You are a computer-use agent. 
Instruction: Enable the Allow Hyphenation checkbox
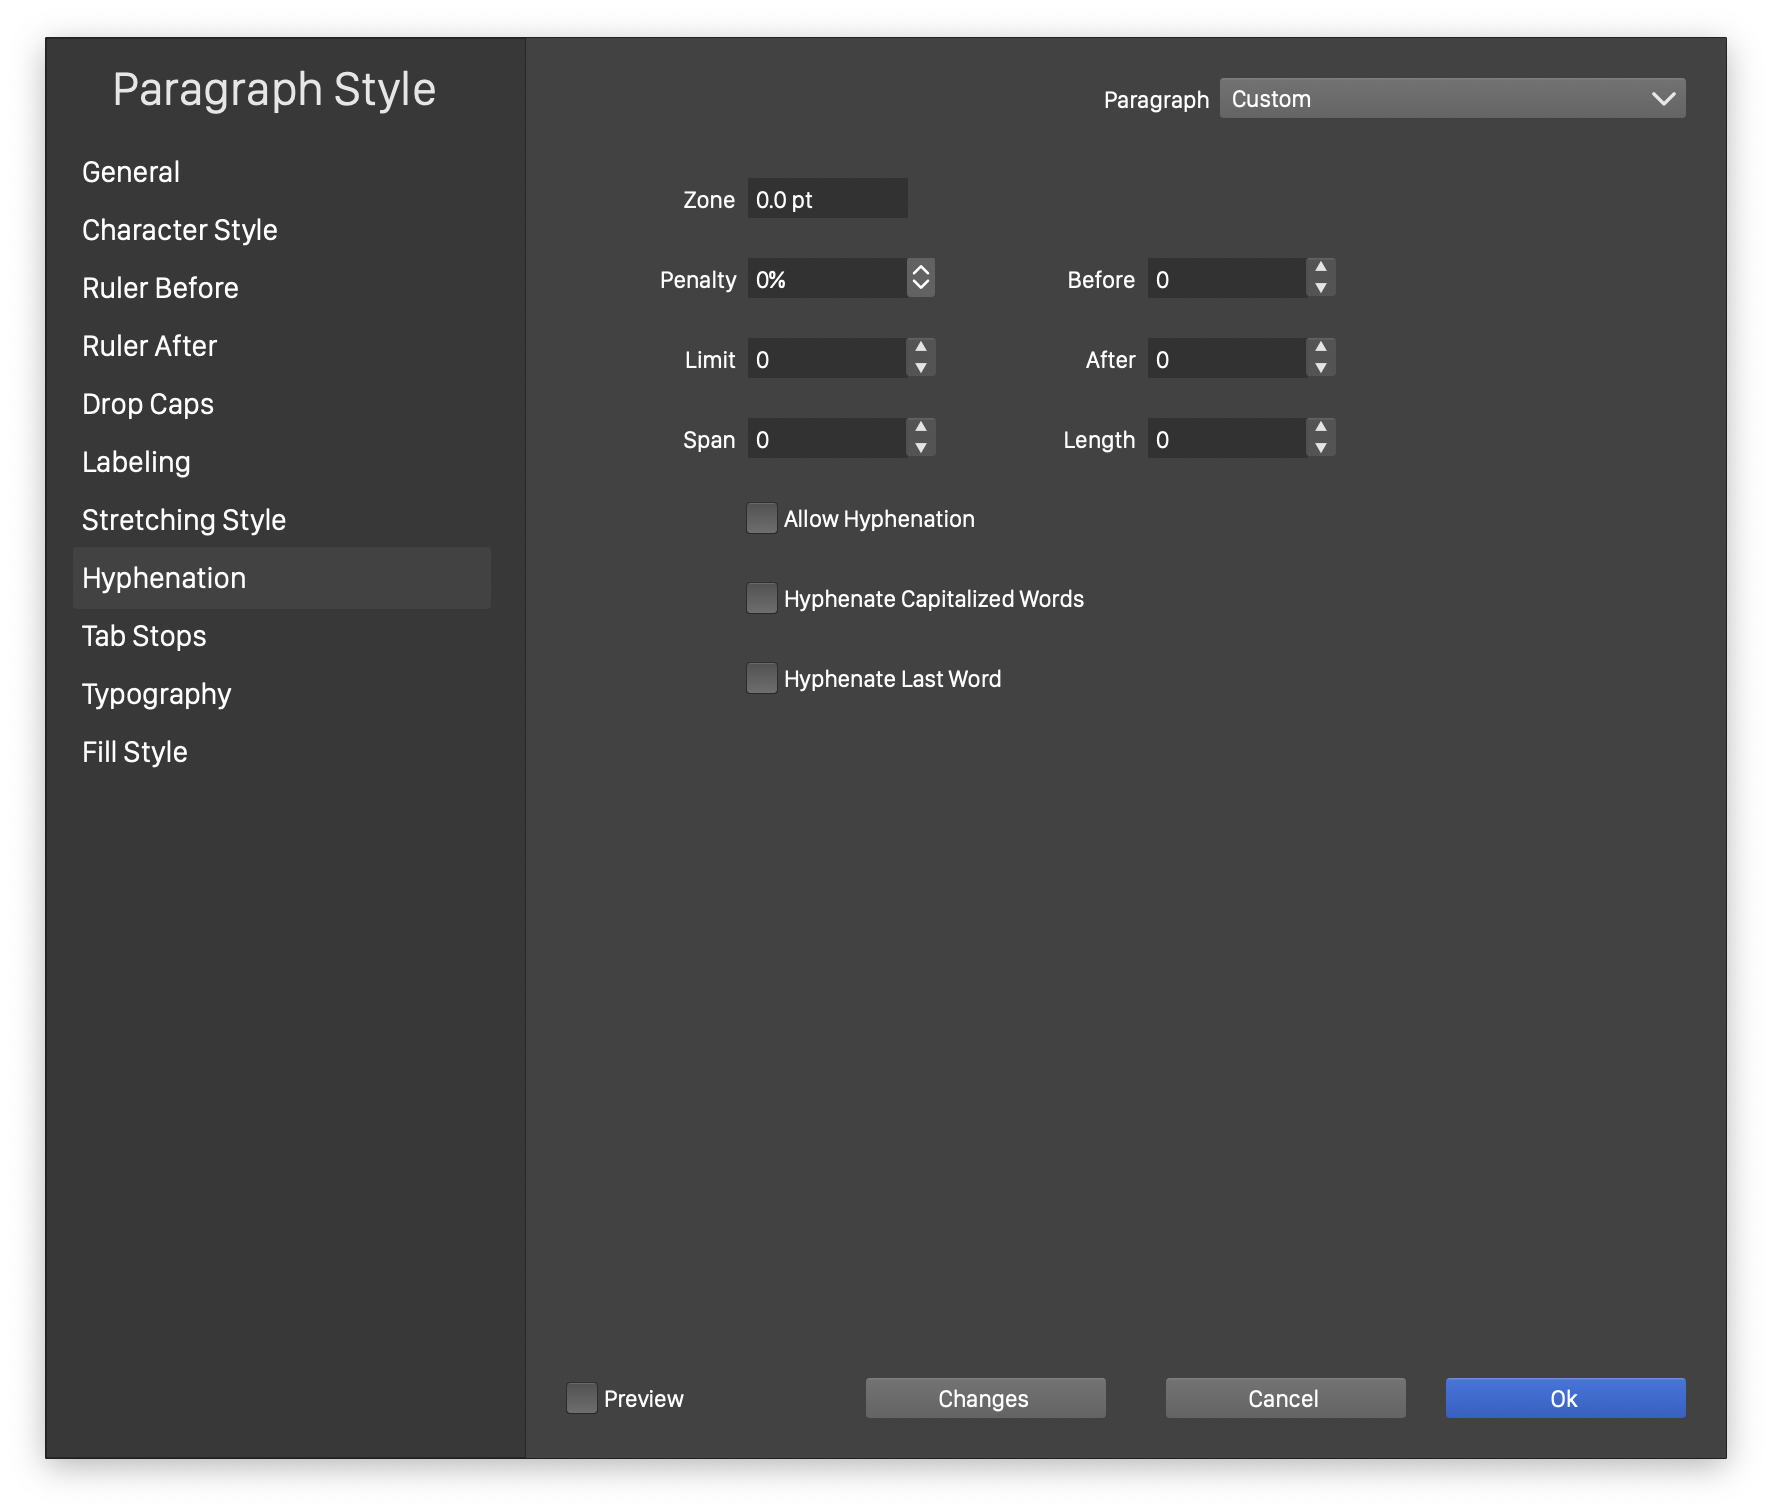click(x=762, y=518)
